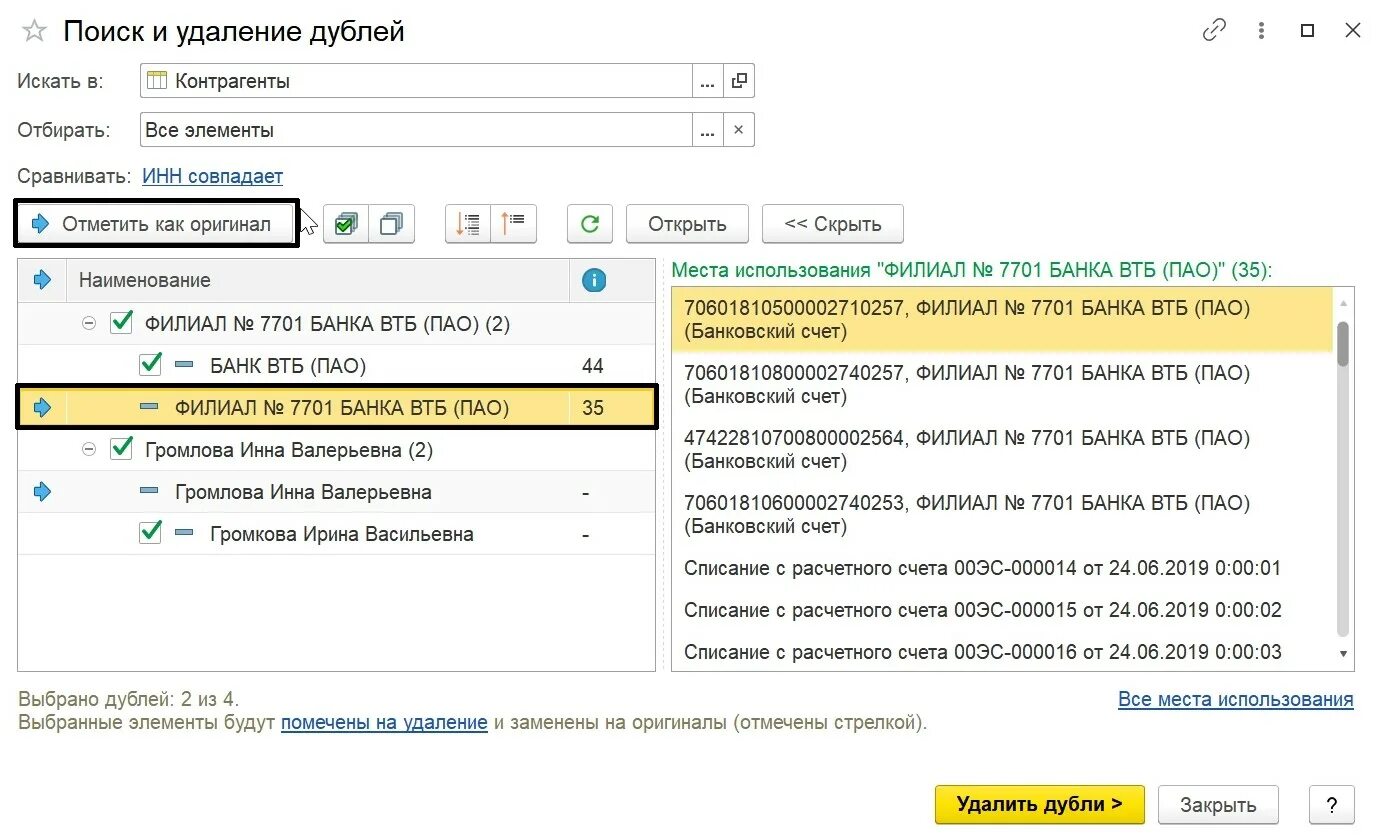Click the usage list vertical scrollbar
Screen dimensions: 1379x838
(x=1343, y=480)
